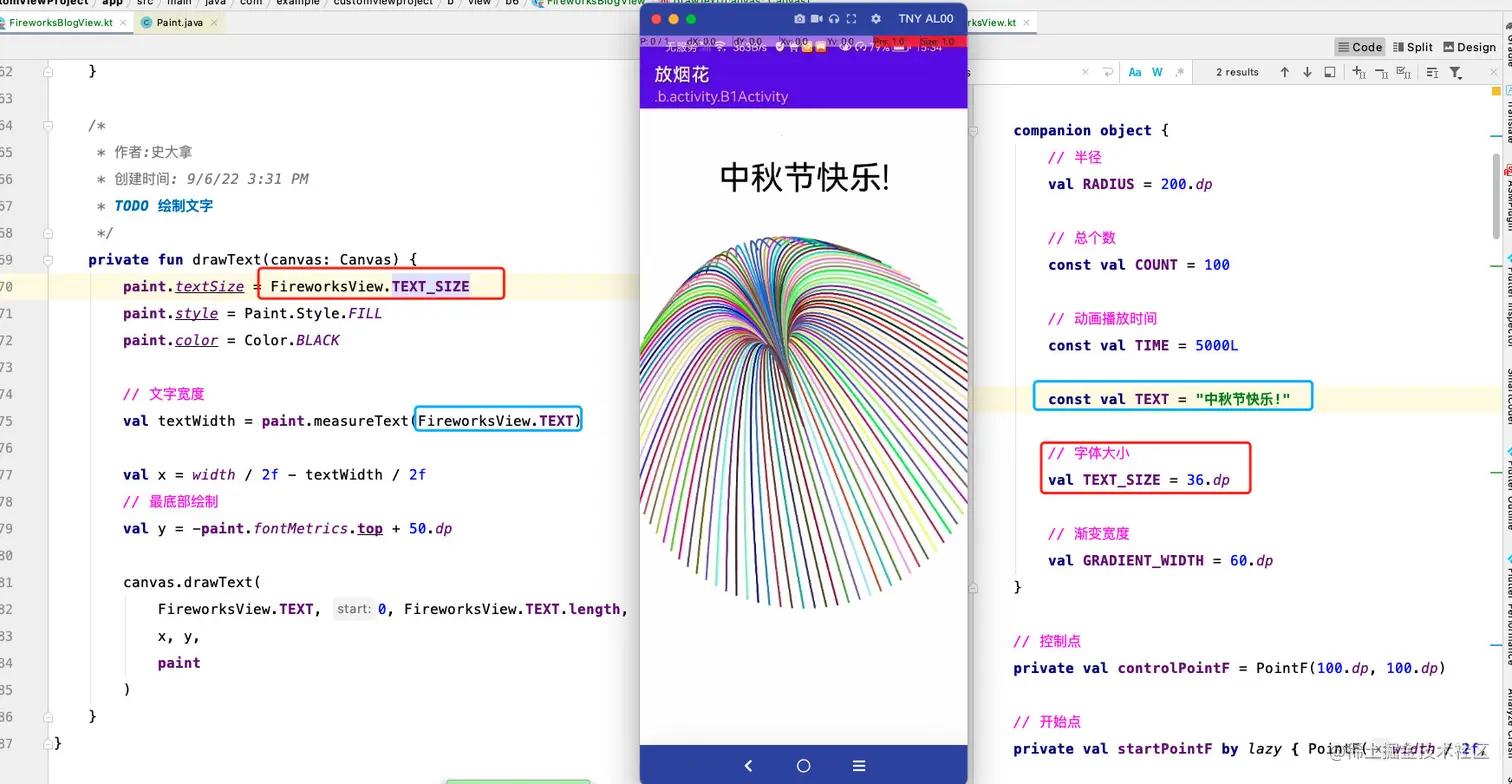
Task: Click the 中秋节快乐! text in emulator
Action: 804,177
